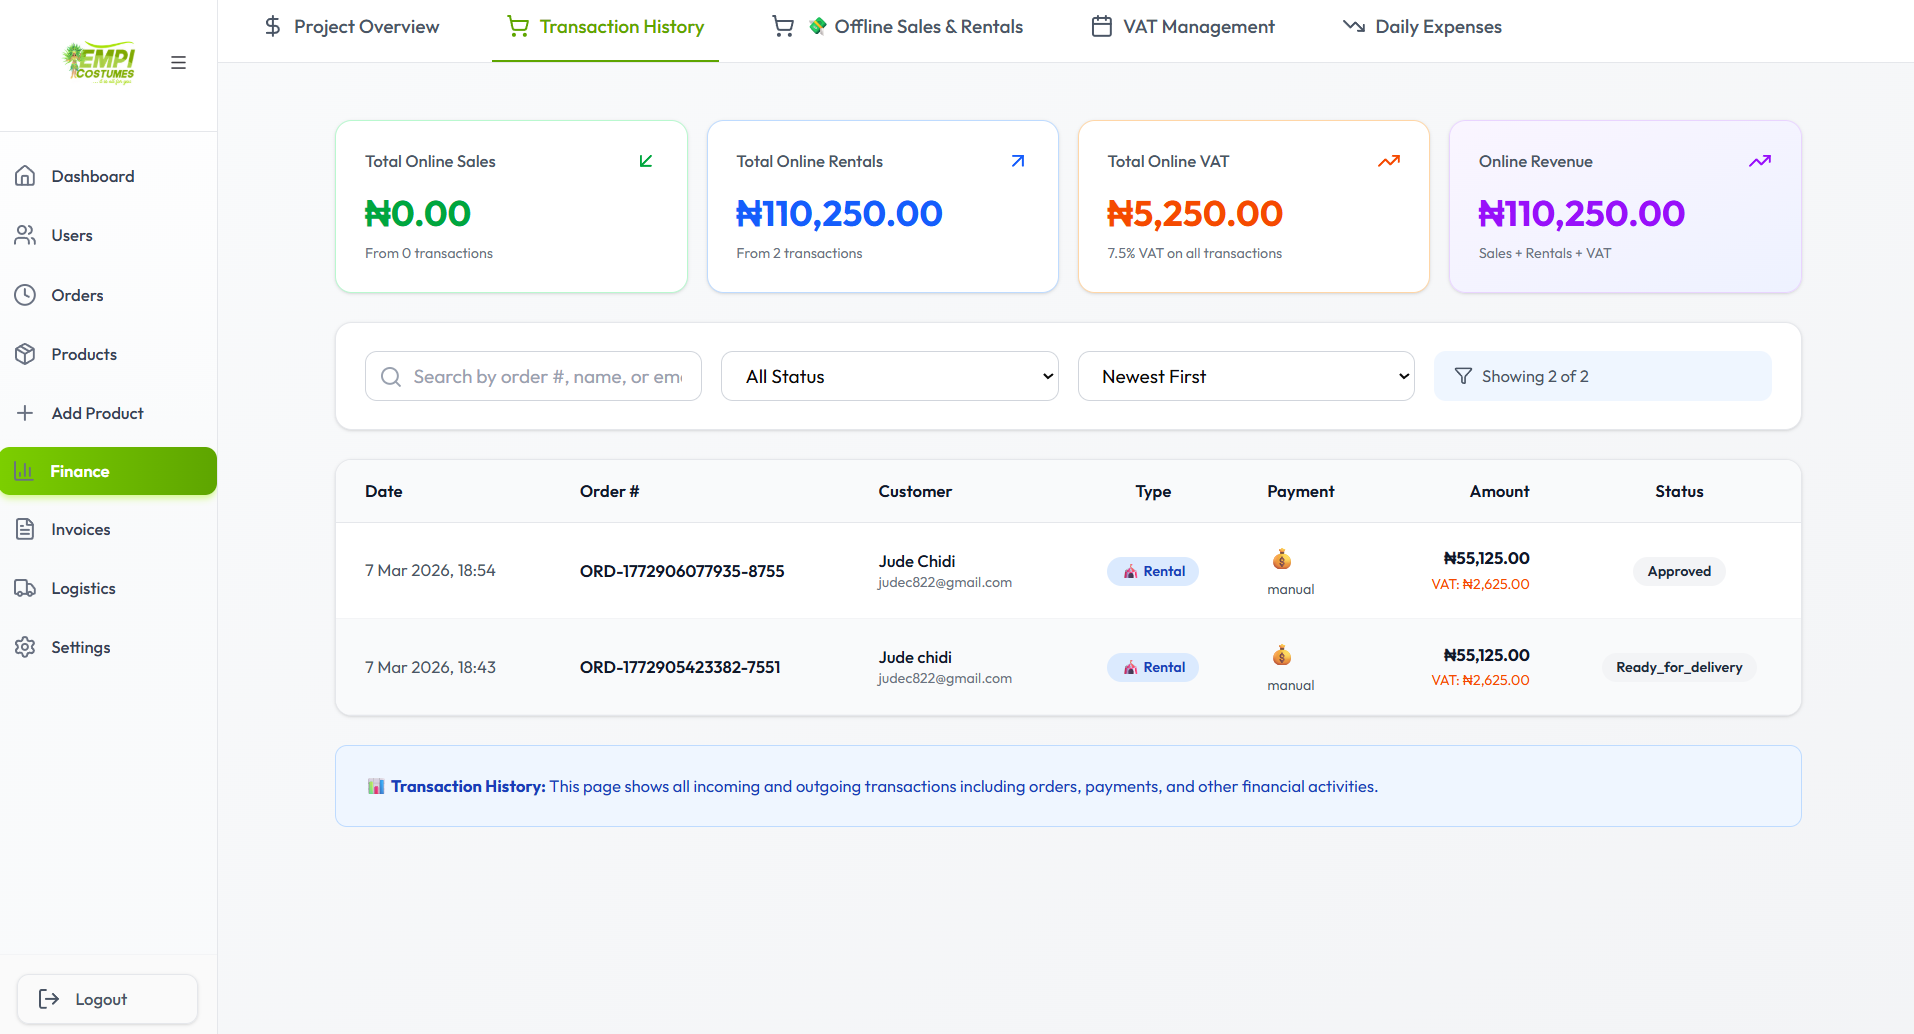Click the Logistics sidebar icon
Viewport: 1914px width, 1034px height.
coord(25,588)
